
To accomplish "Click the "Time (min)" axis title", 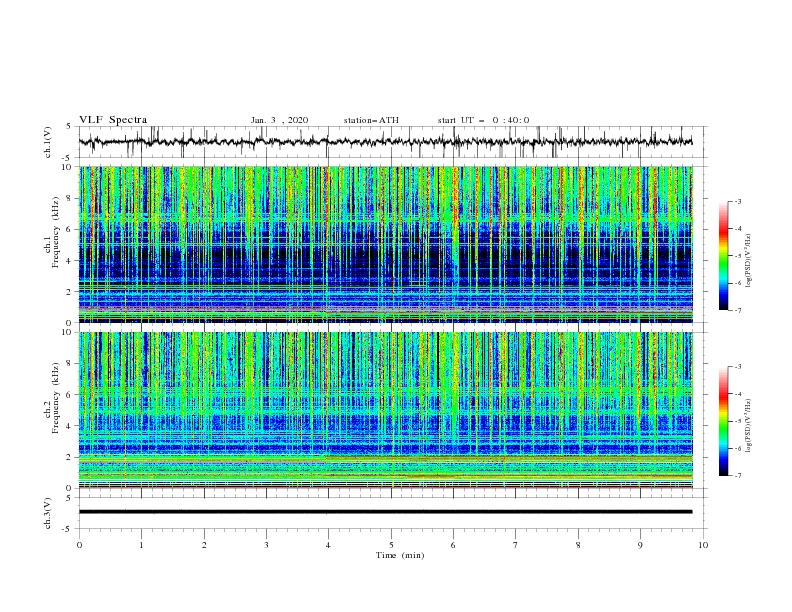I will (400, 555).
